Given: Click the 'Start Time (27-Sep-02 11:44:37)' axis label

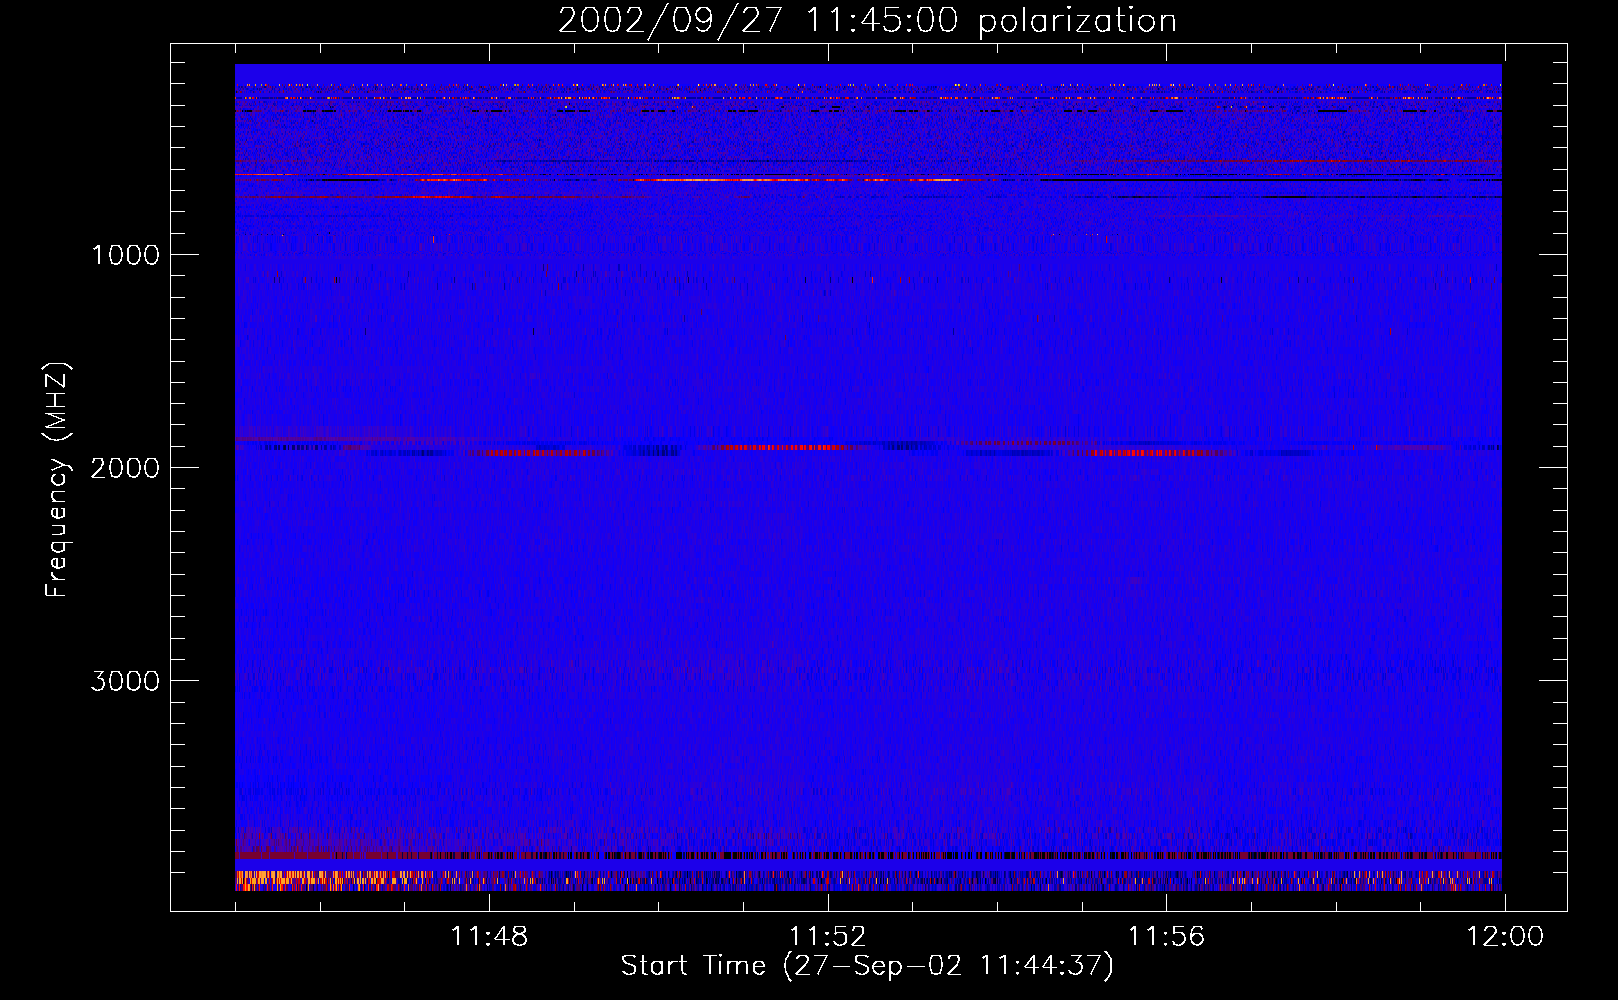Looking at the screenshot, I should point(867,966).
